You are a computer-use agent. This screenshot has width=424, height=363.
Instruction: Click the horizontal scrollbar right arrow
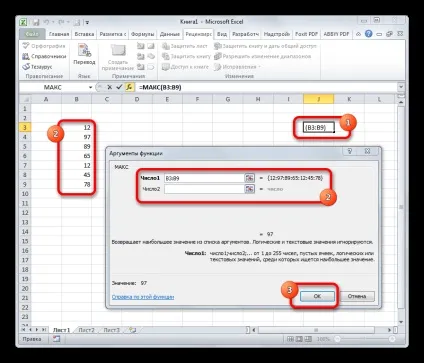pyautogui.click(x=389, y=330)
